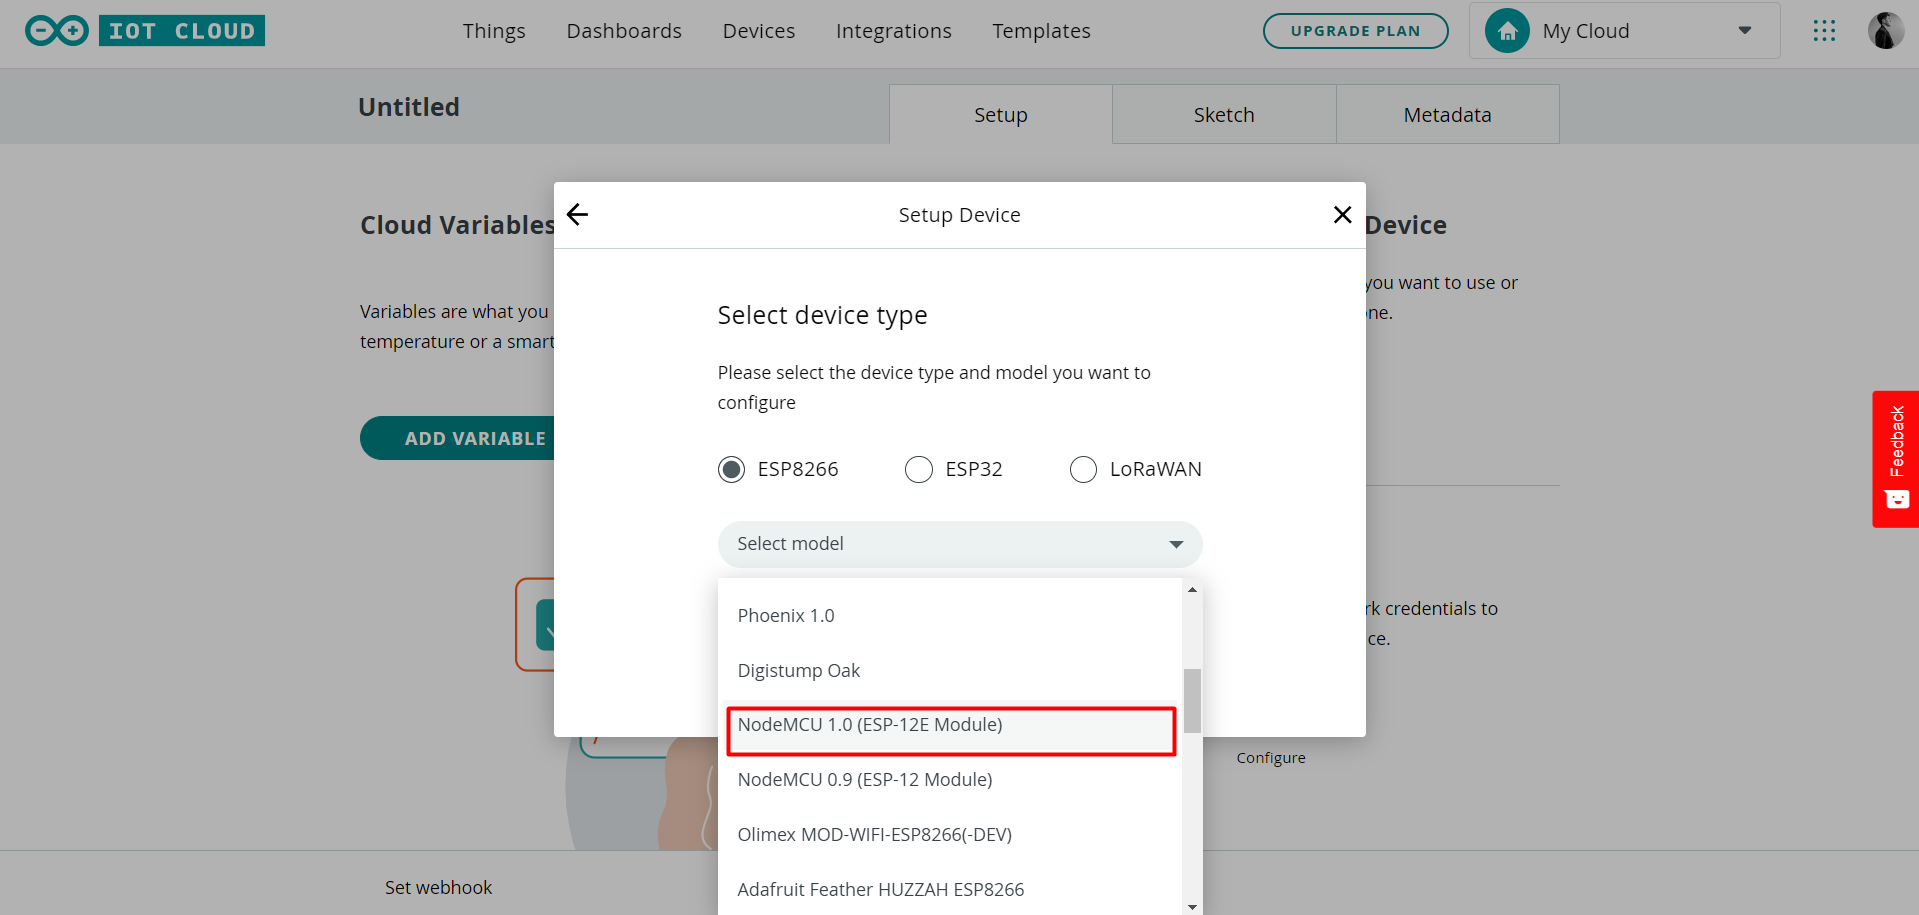Click the Setup Device dialog title
Viewport: 1919px width, 915px height.
click(x=959, y=215)
